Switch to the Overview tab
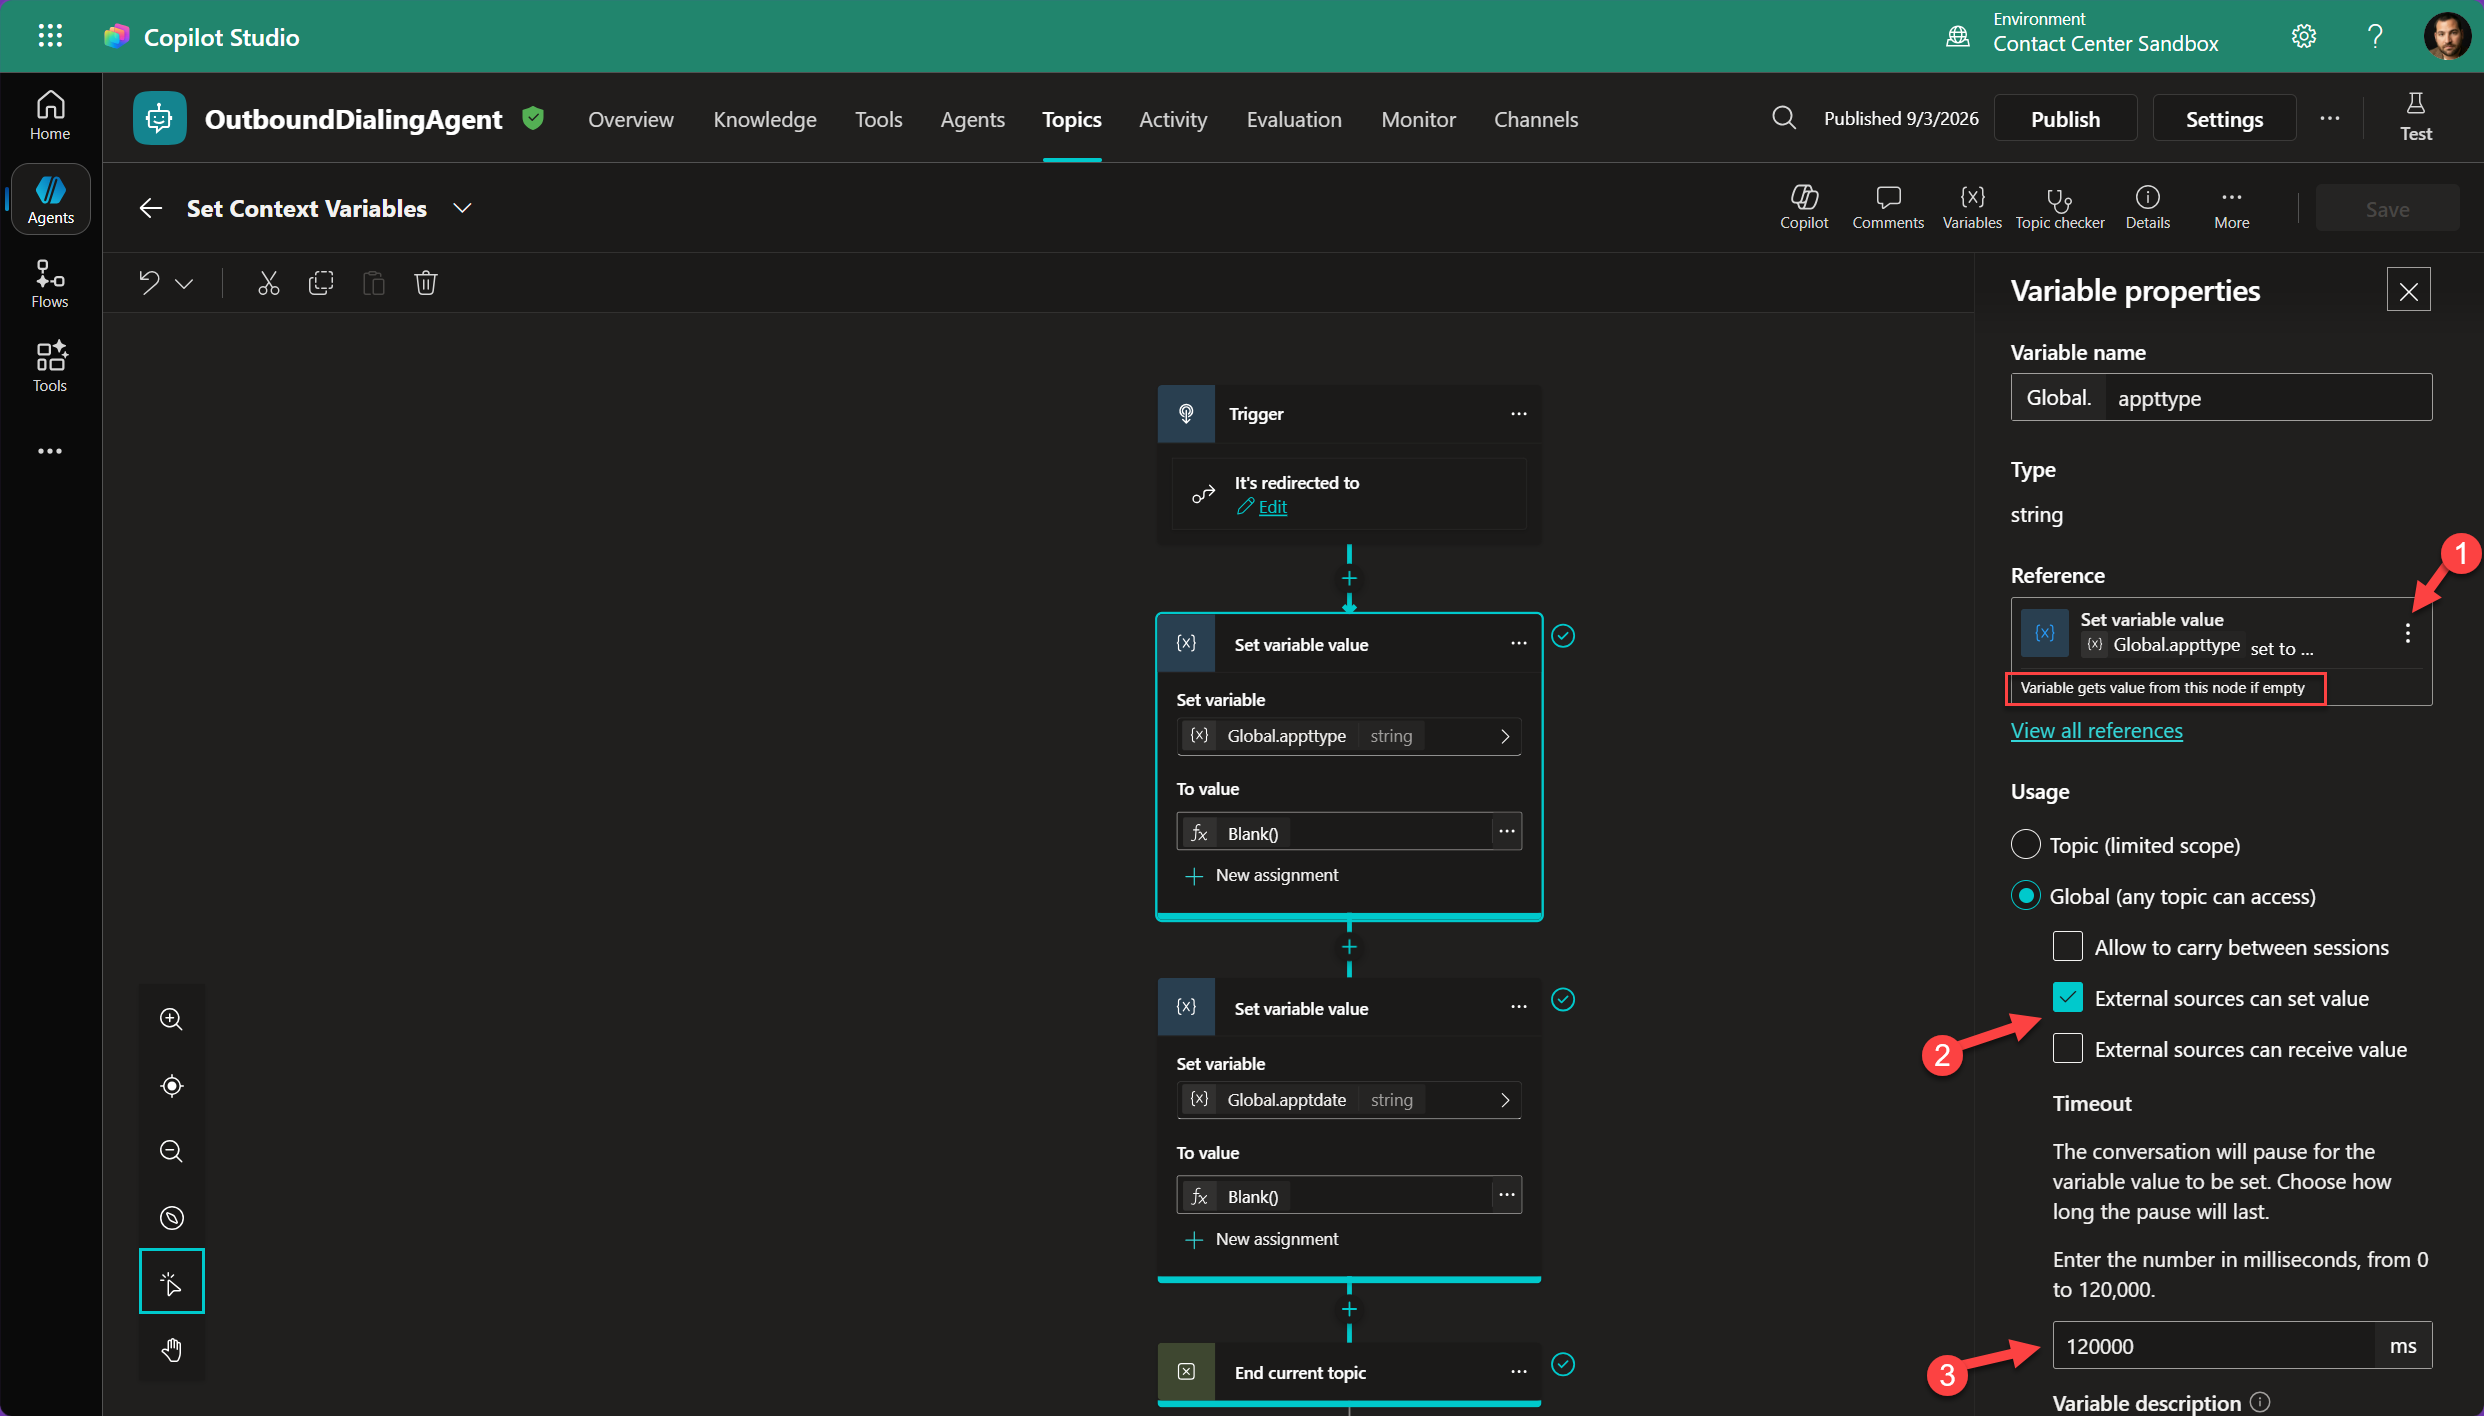This screenshot has width=2484, height=1416. click(x=631, y=119)
